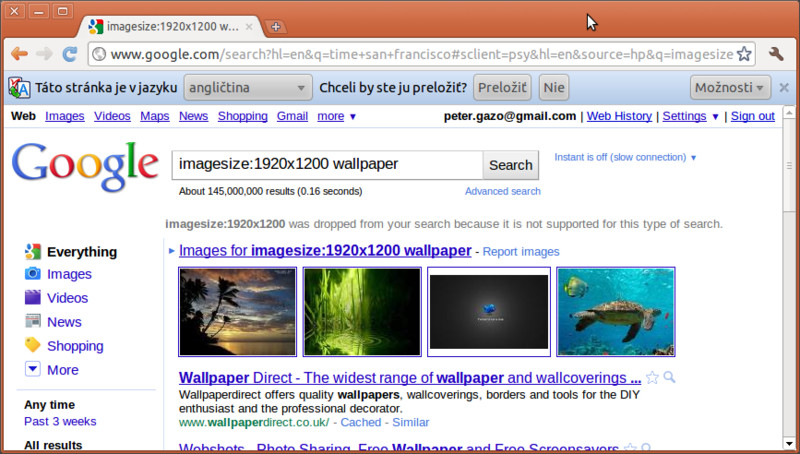Viewport: 800px width, 454px height.
Task: Select the Web item in top navigation
Action: (x=23, y=116)
